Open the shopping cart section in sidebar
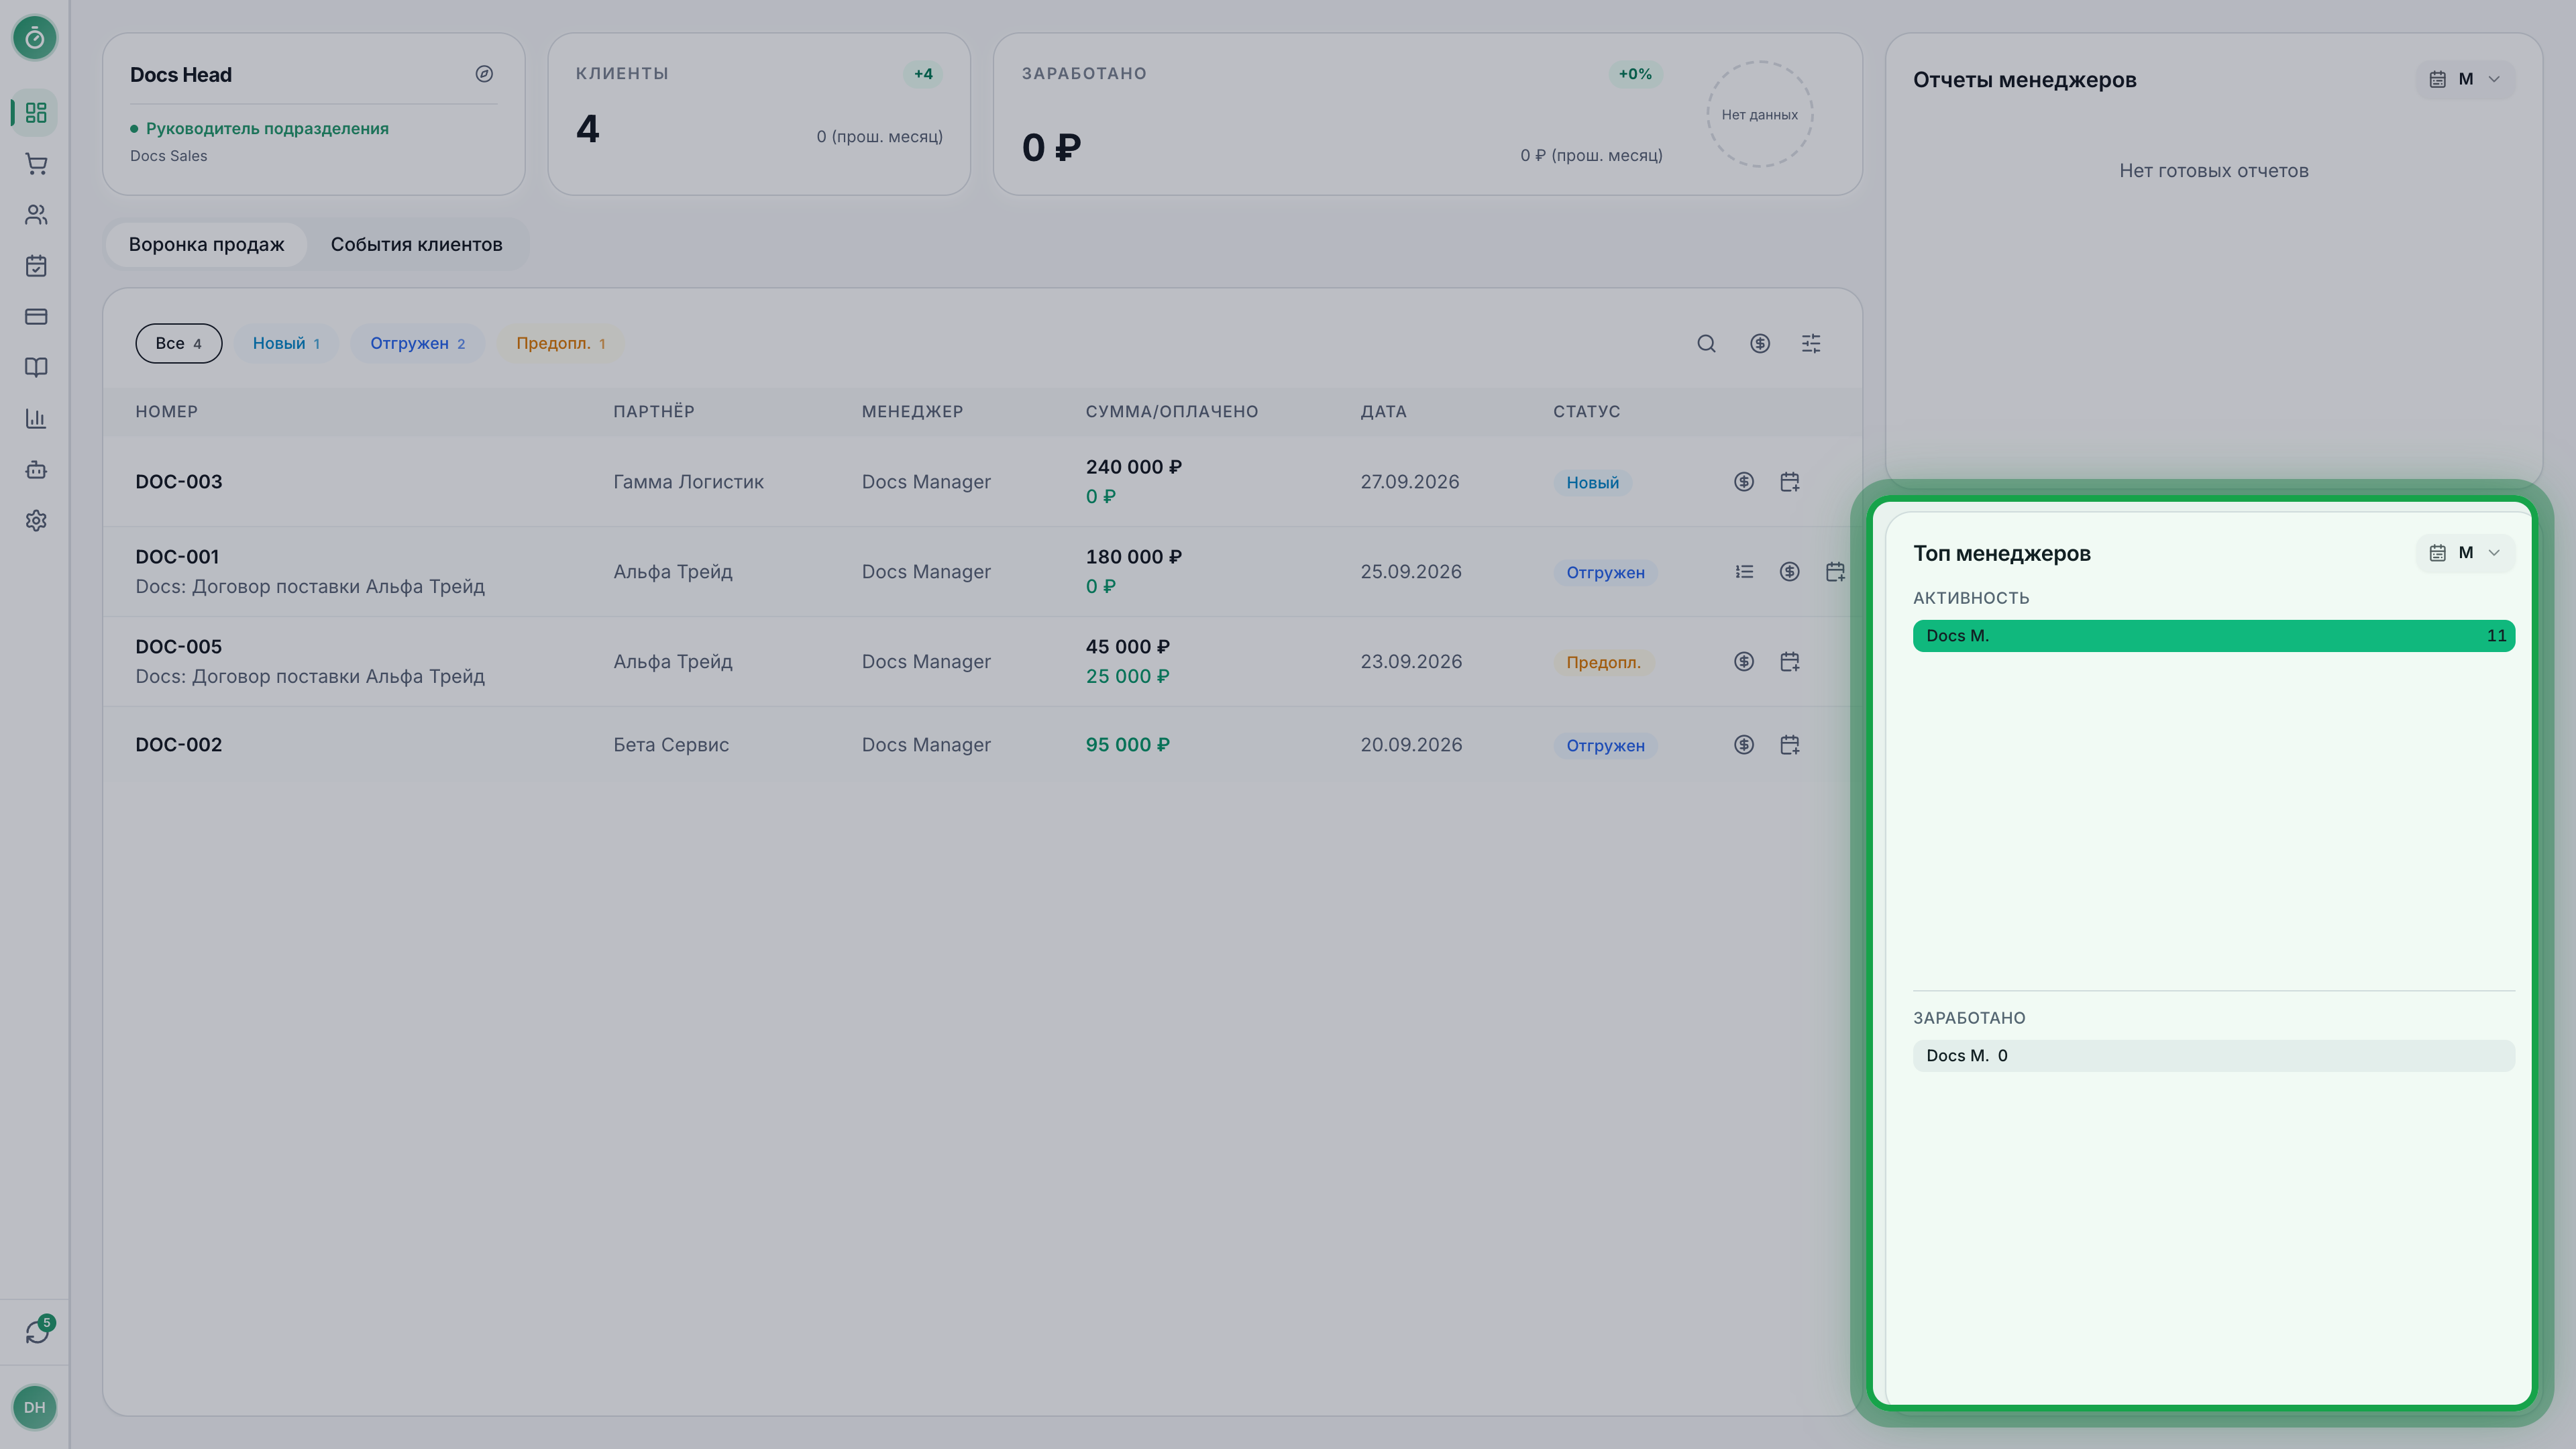Screen dimensions: 2576x1449 click(x=36, y=164)
